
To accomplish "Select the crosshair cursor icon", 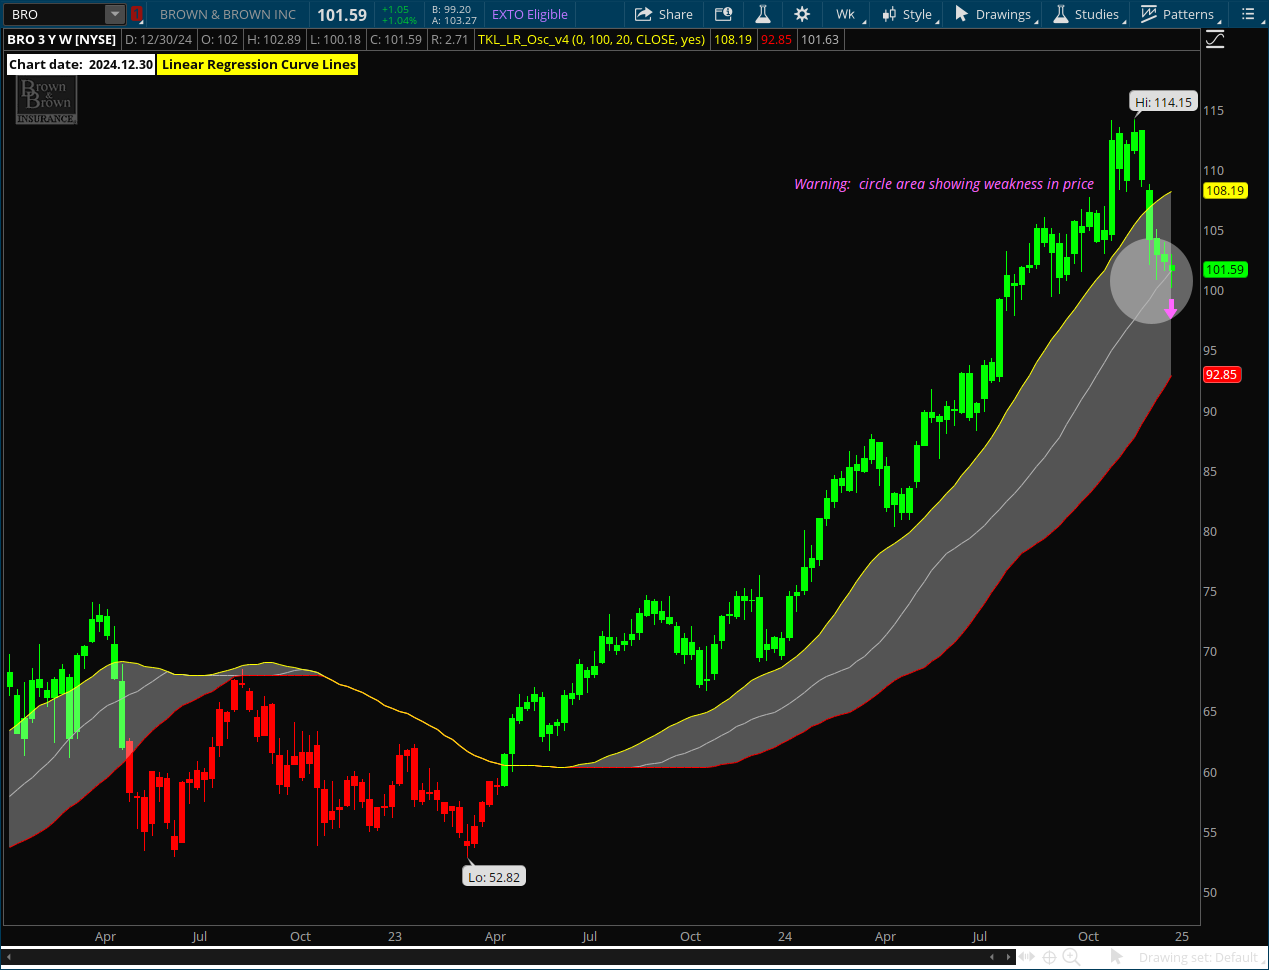I will (1049, 957).
